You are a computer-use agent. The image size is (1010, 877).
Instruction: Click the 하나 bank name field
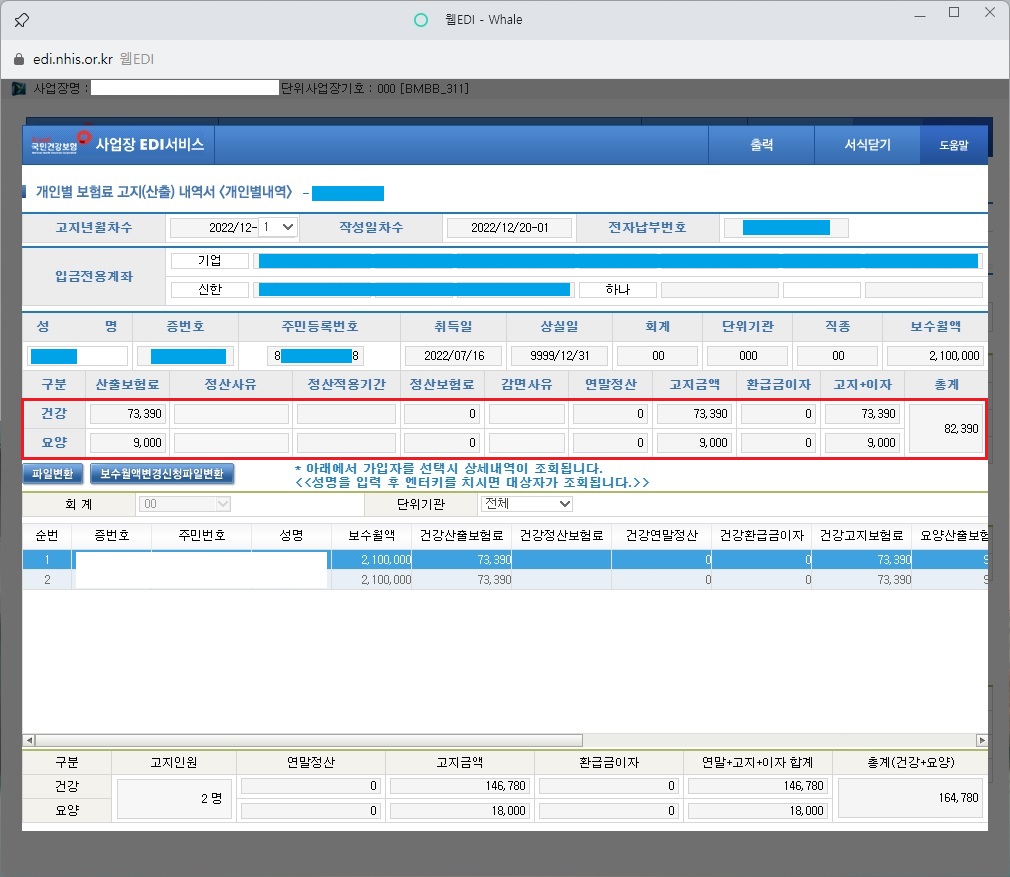[x=618, y=290]
